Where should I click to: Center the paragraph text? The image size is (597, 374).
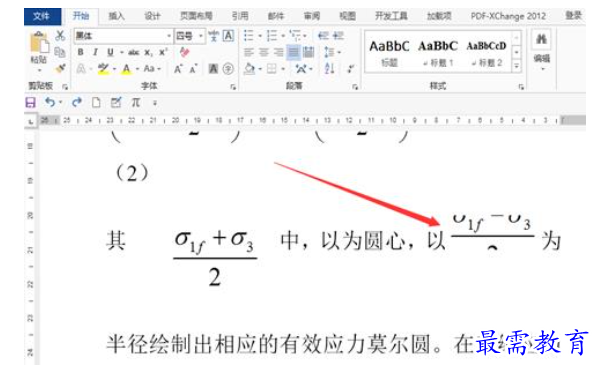click(x=263, y=52)
